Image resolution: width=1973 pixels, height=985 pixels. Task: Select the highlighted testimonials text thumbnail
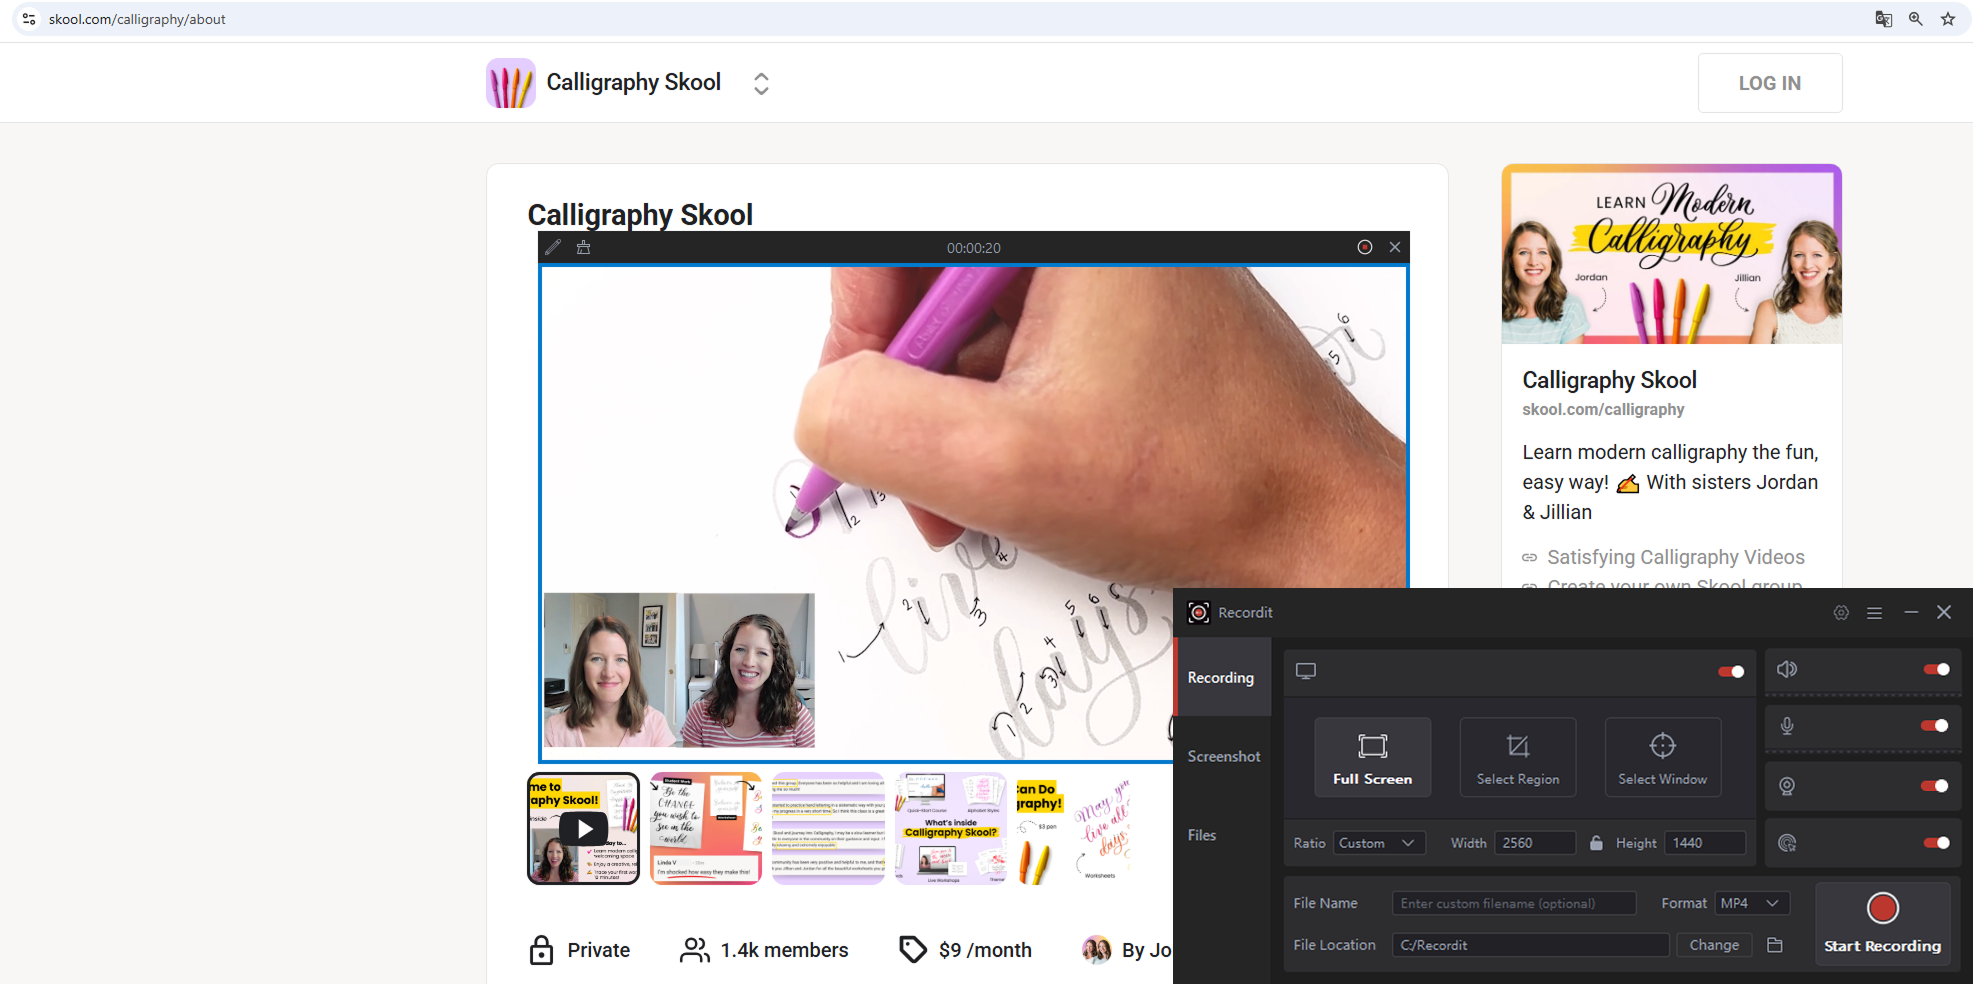(828, 828)
